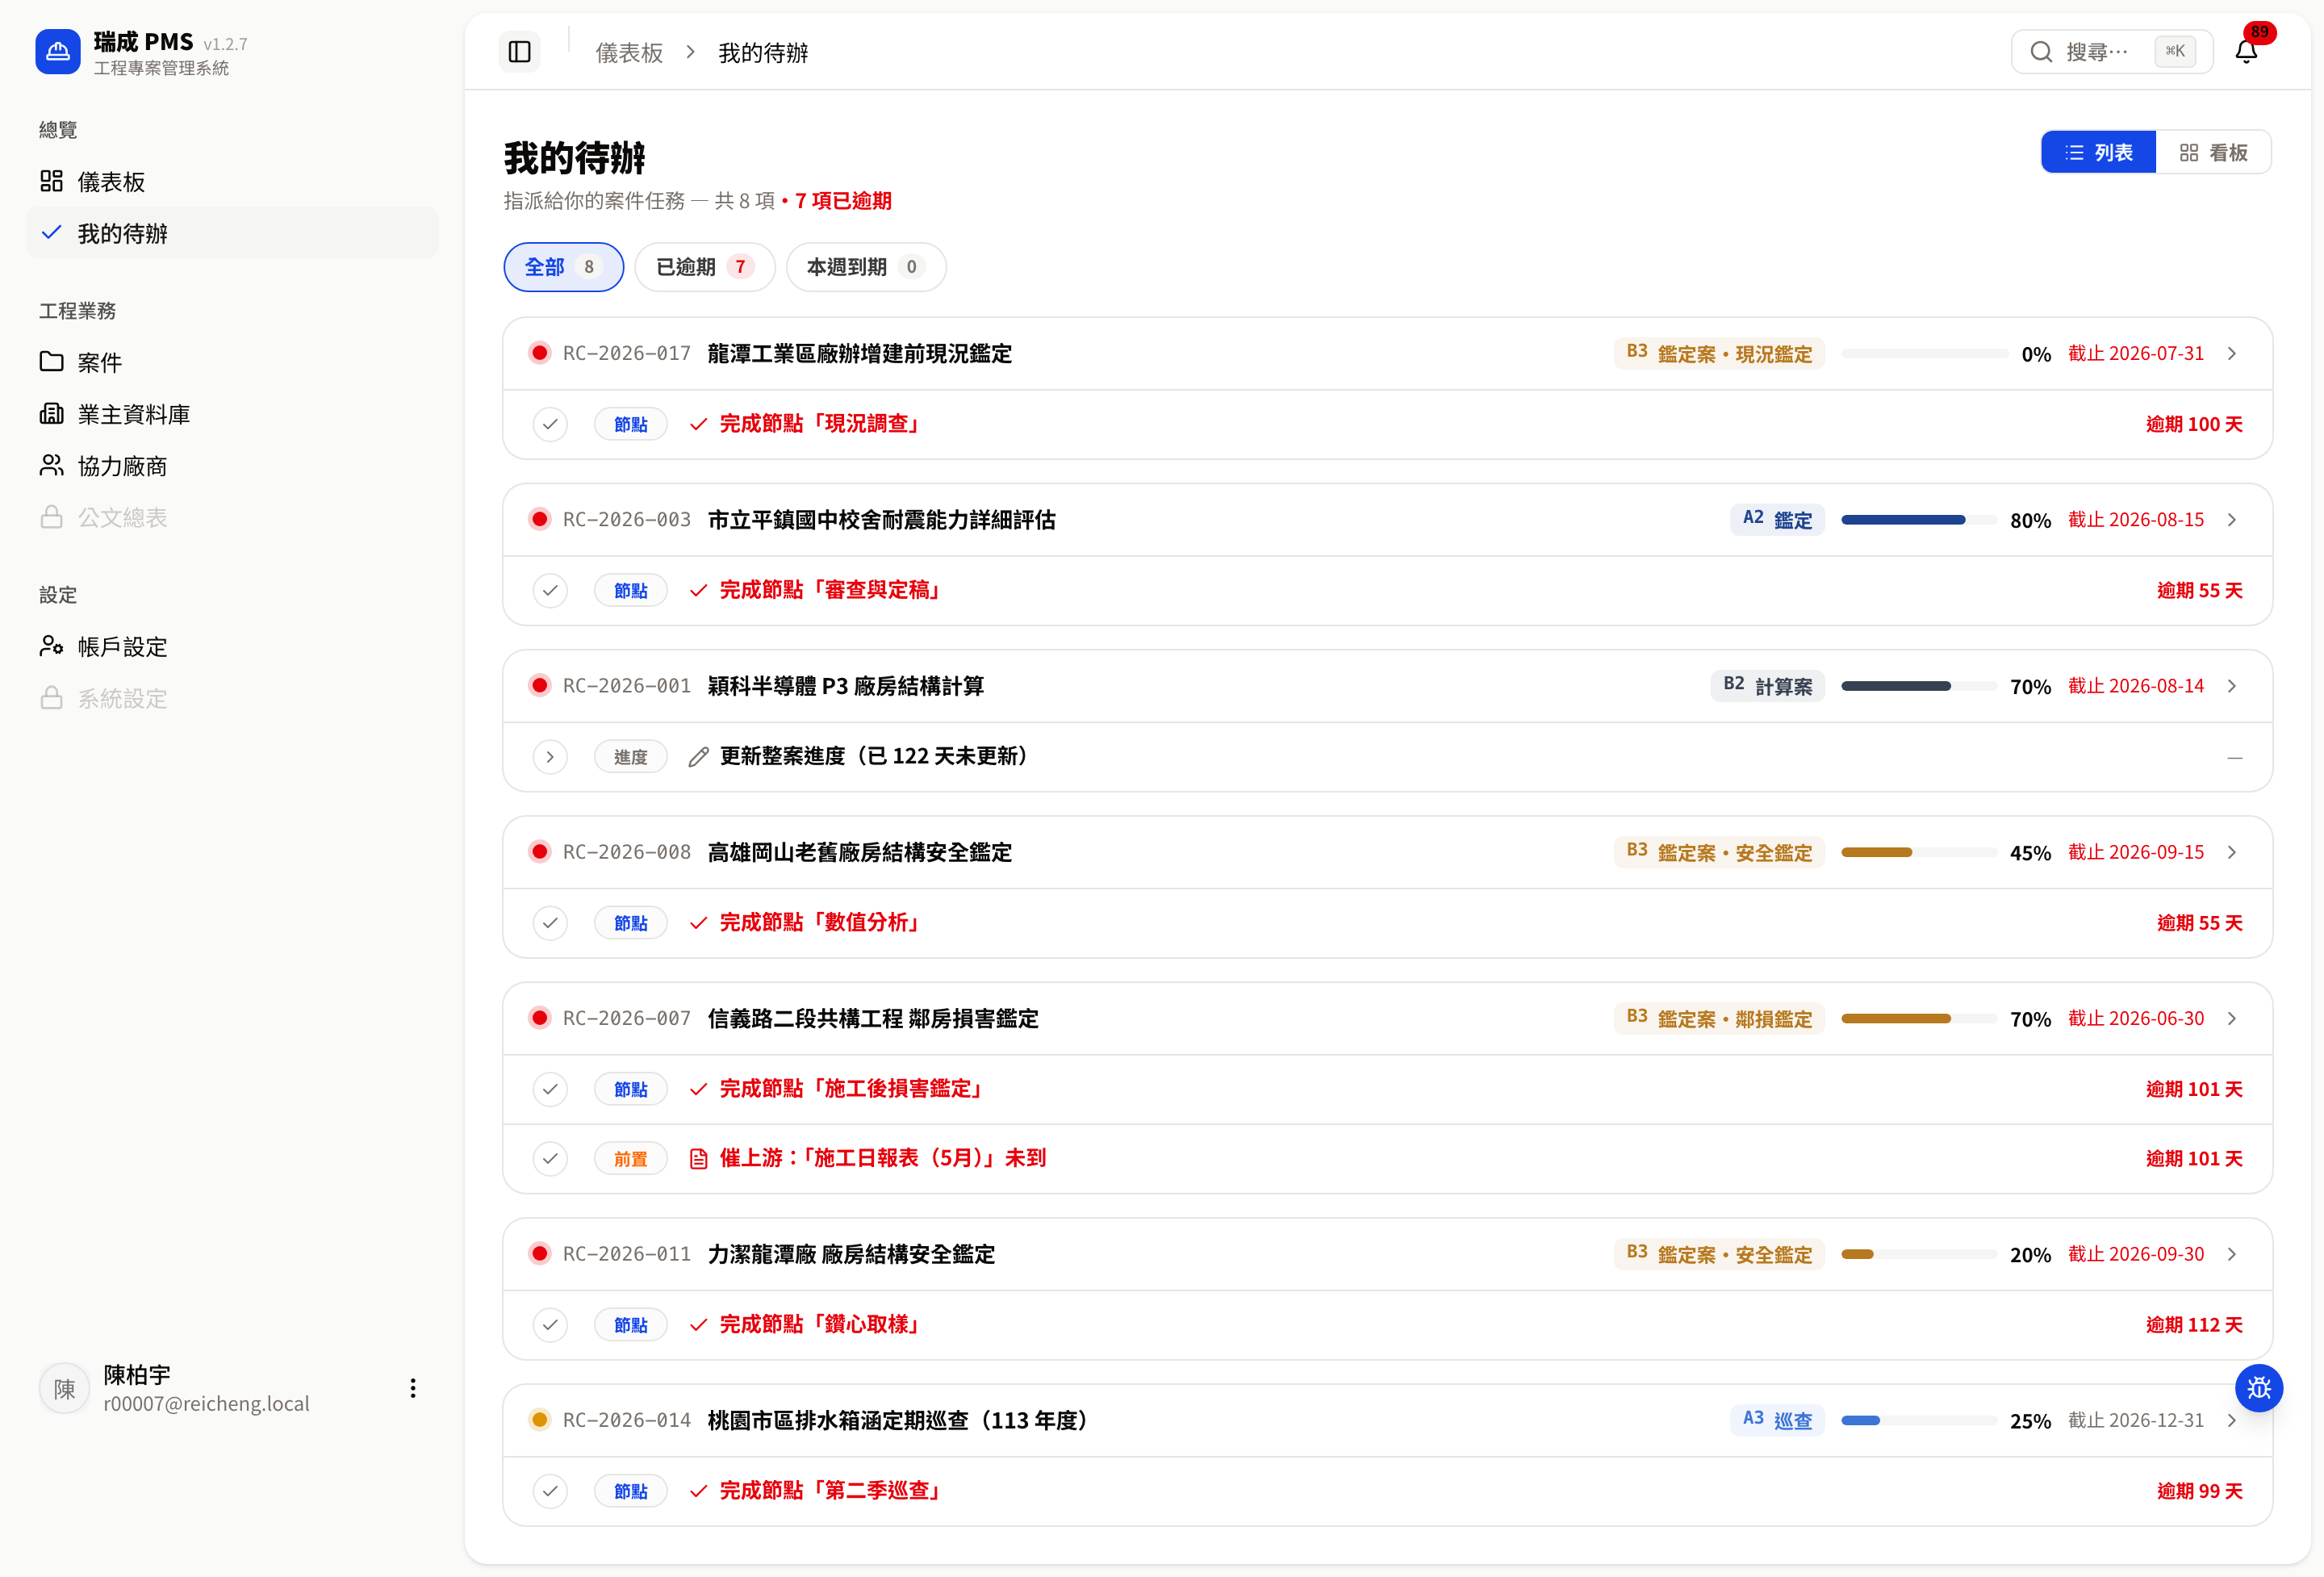Click the 瑞成 PMS hard-hat logo icon
2324x1577 pixels.
click(58, 52)
